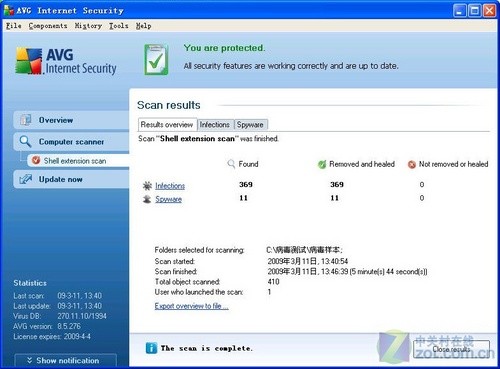Open the Tools menu

pyautogui.click(x=119, y=26)
